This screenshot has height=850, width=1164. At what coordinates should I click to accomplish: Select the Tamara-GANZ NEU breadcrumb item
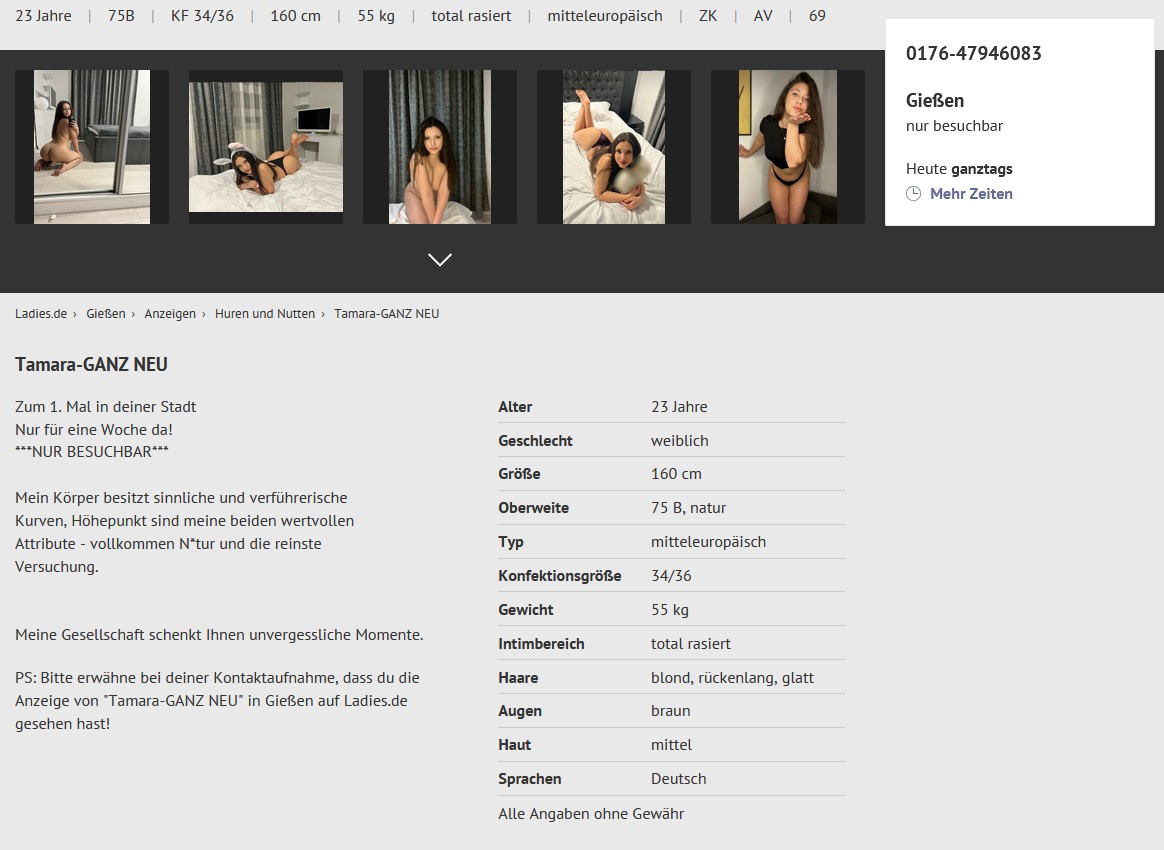[x=386, y=314]
